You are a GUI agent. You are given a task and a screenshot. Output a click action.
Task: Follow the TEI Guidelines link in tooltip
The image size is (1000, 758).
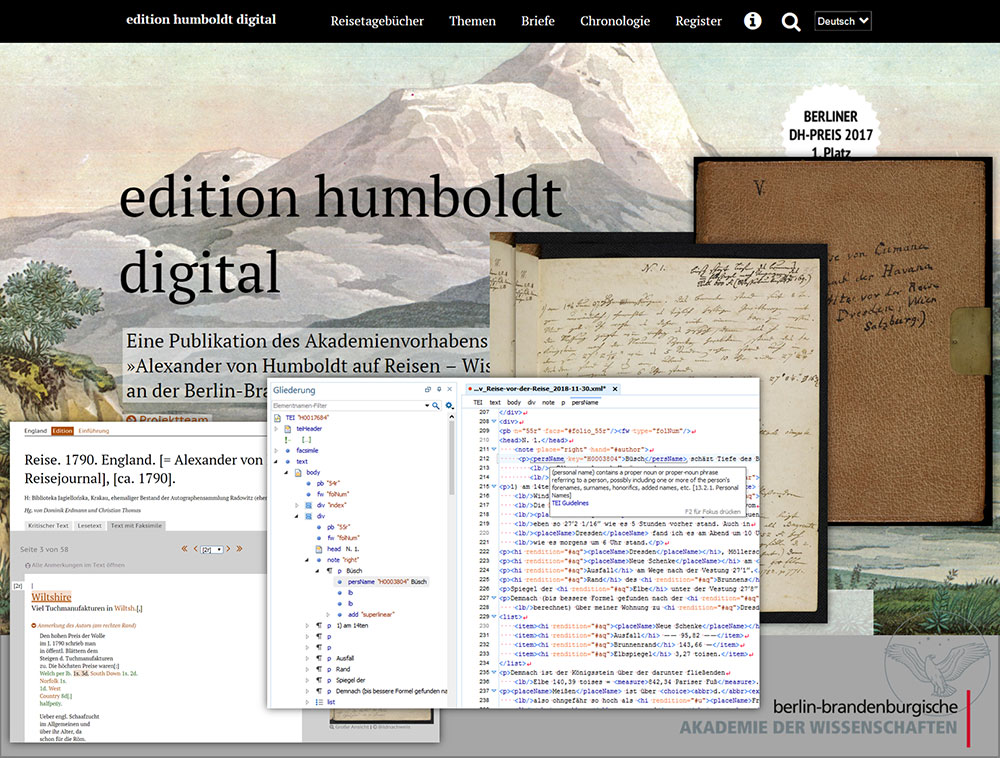(570, 503)
